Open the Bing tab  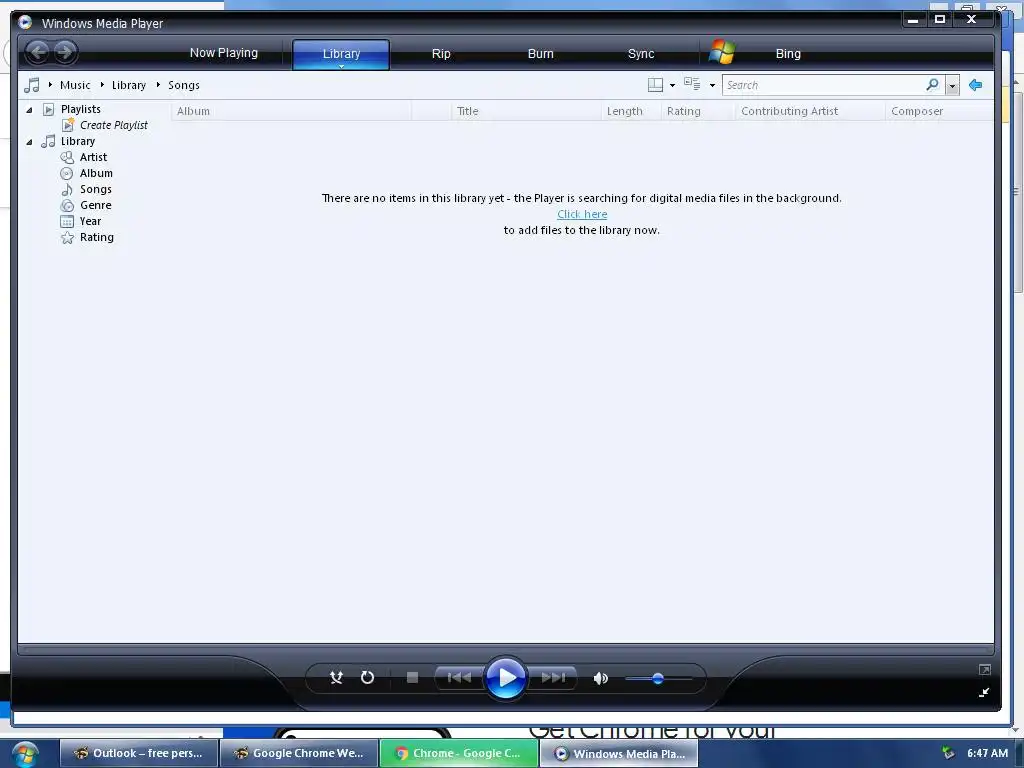[x=788, y=54]
